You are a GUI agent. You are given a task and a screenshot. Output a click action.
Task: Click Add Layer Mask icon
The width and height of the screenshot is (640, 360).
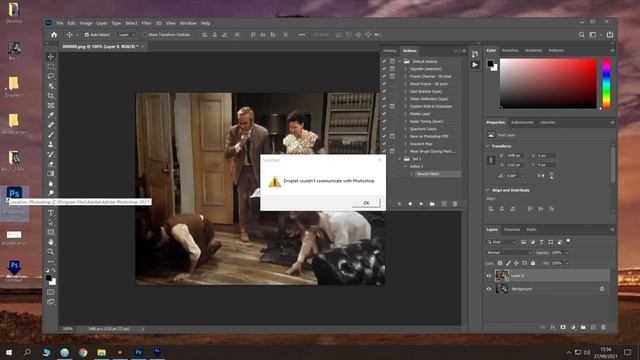tap(563, 327)
